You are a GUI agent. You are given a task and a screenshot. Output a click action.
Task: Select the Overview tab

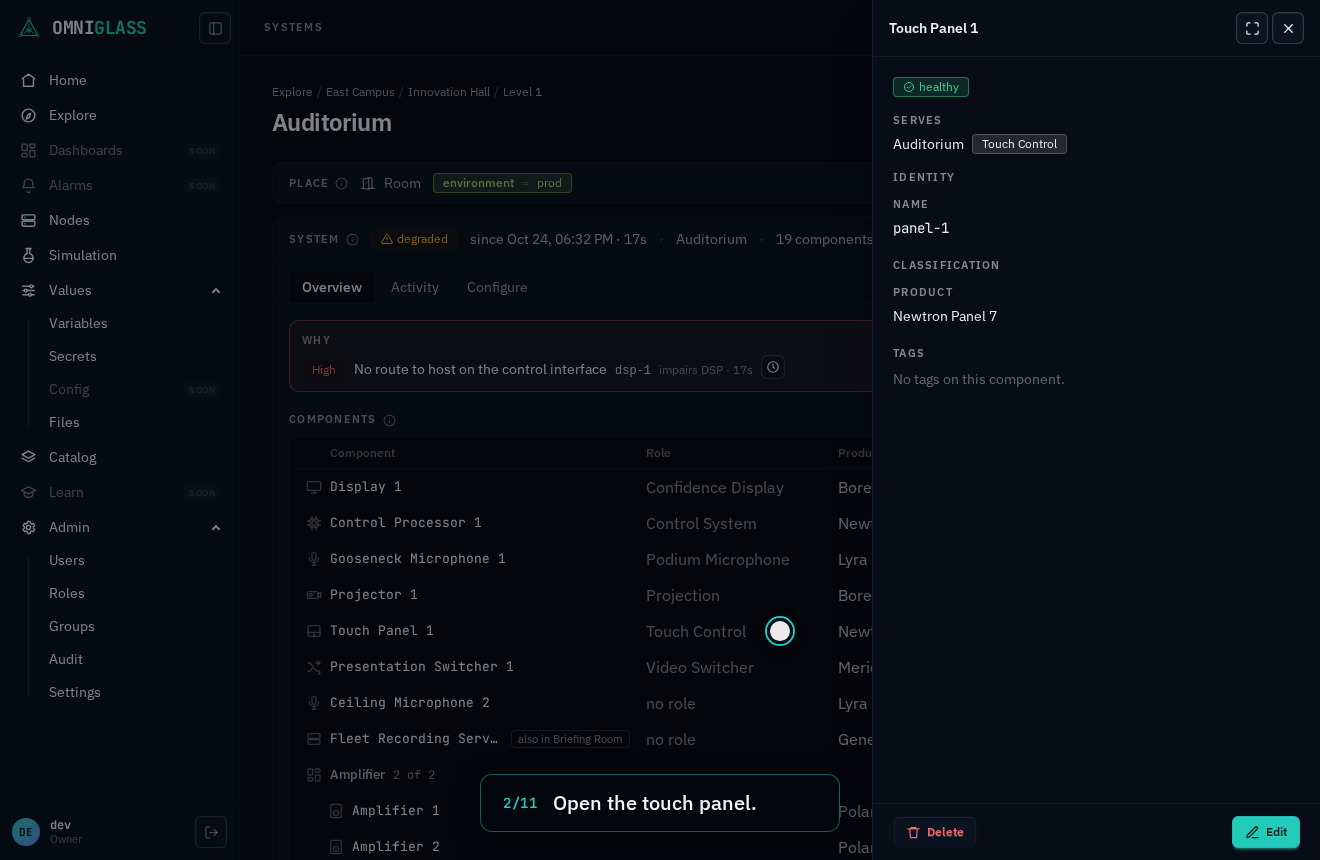click(332, 287)
